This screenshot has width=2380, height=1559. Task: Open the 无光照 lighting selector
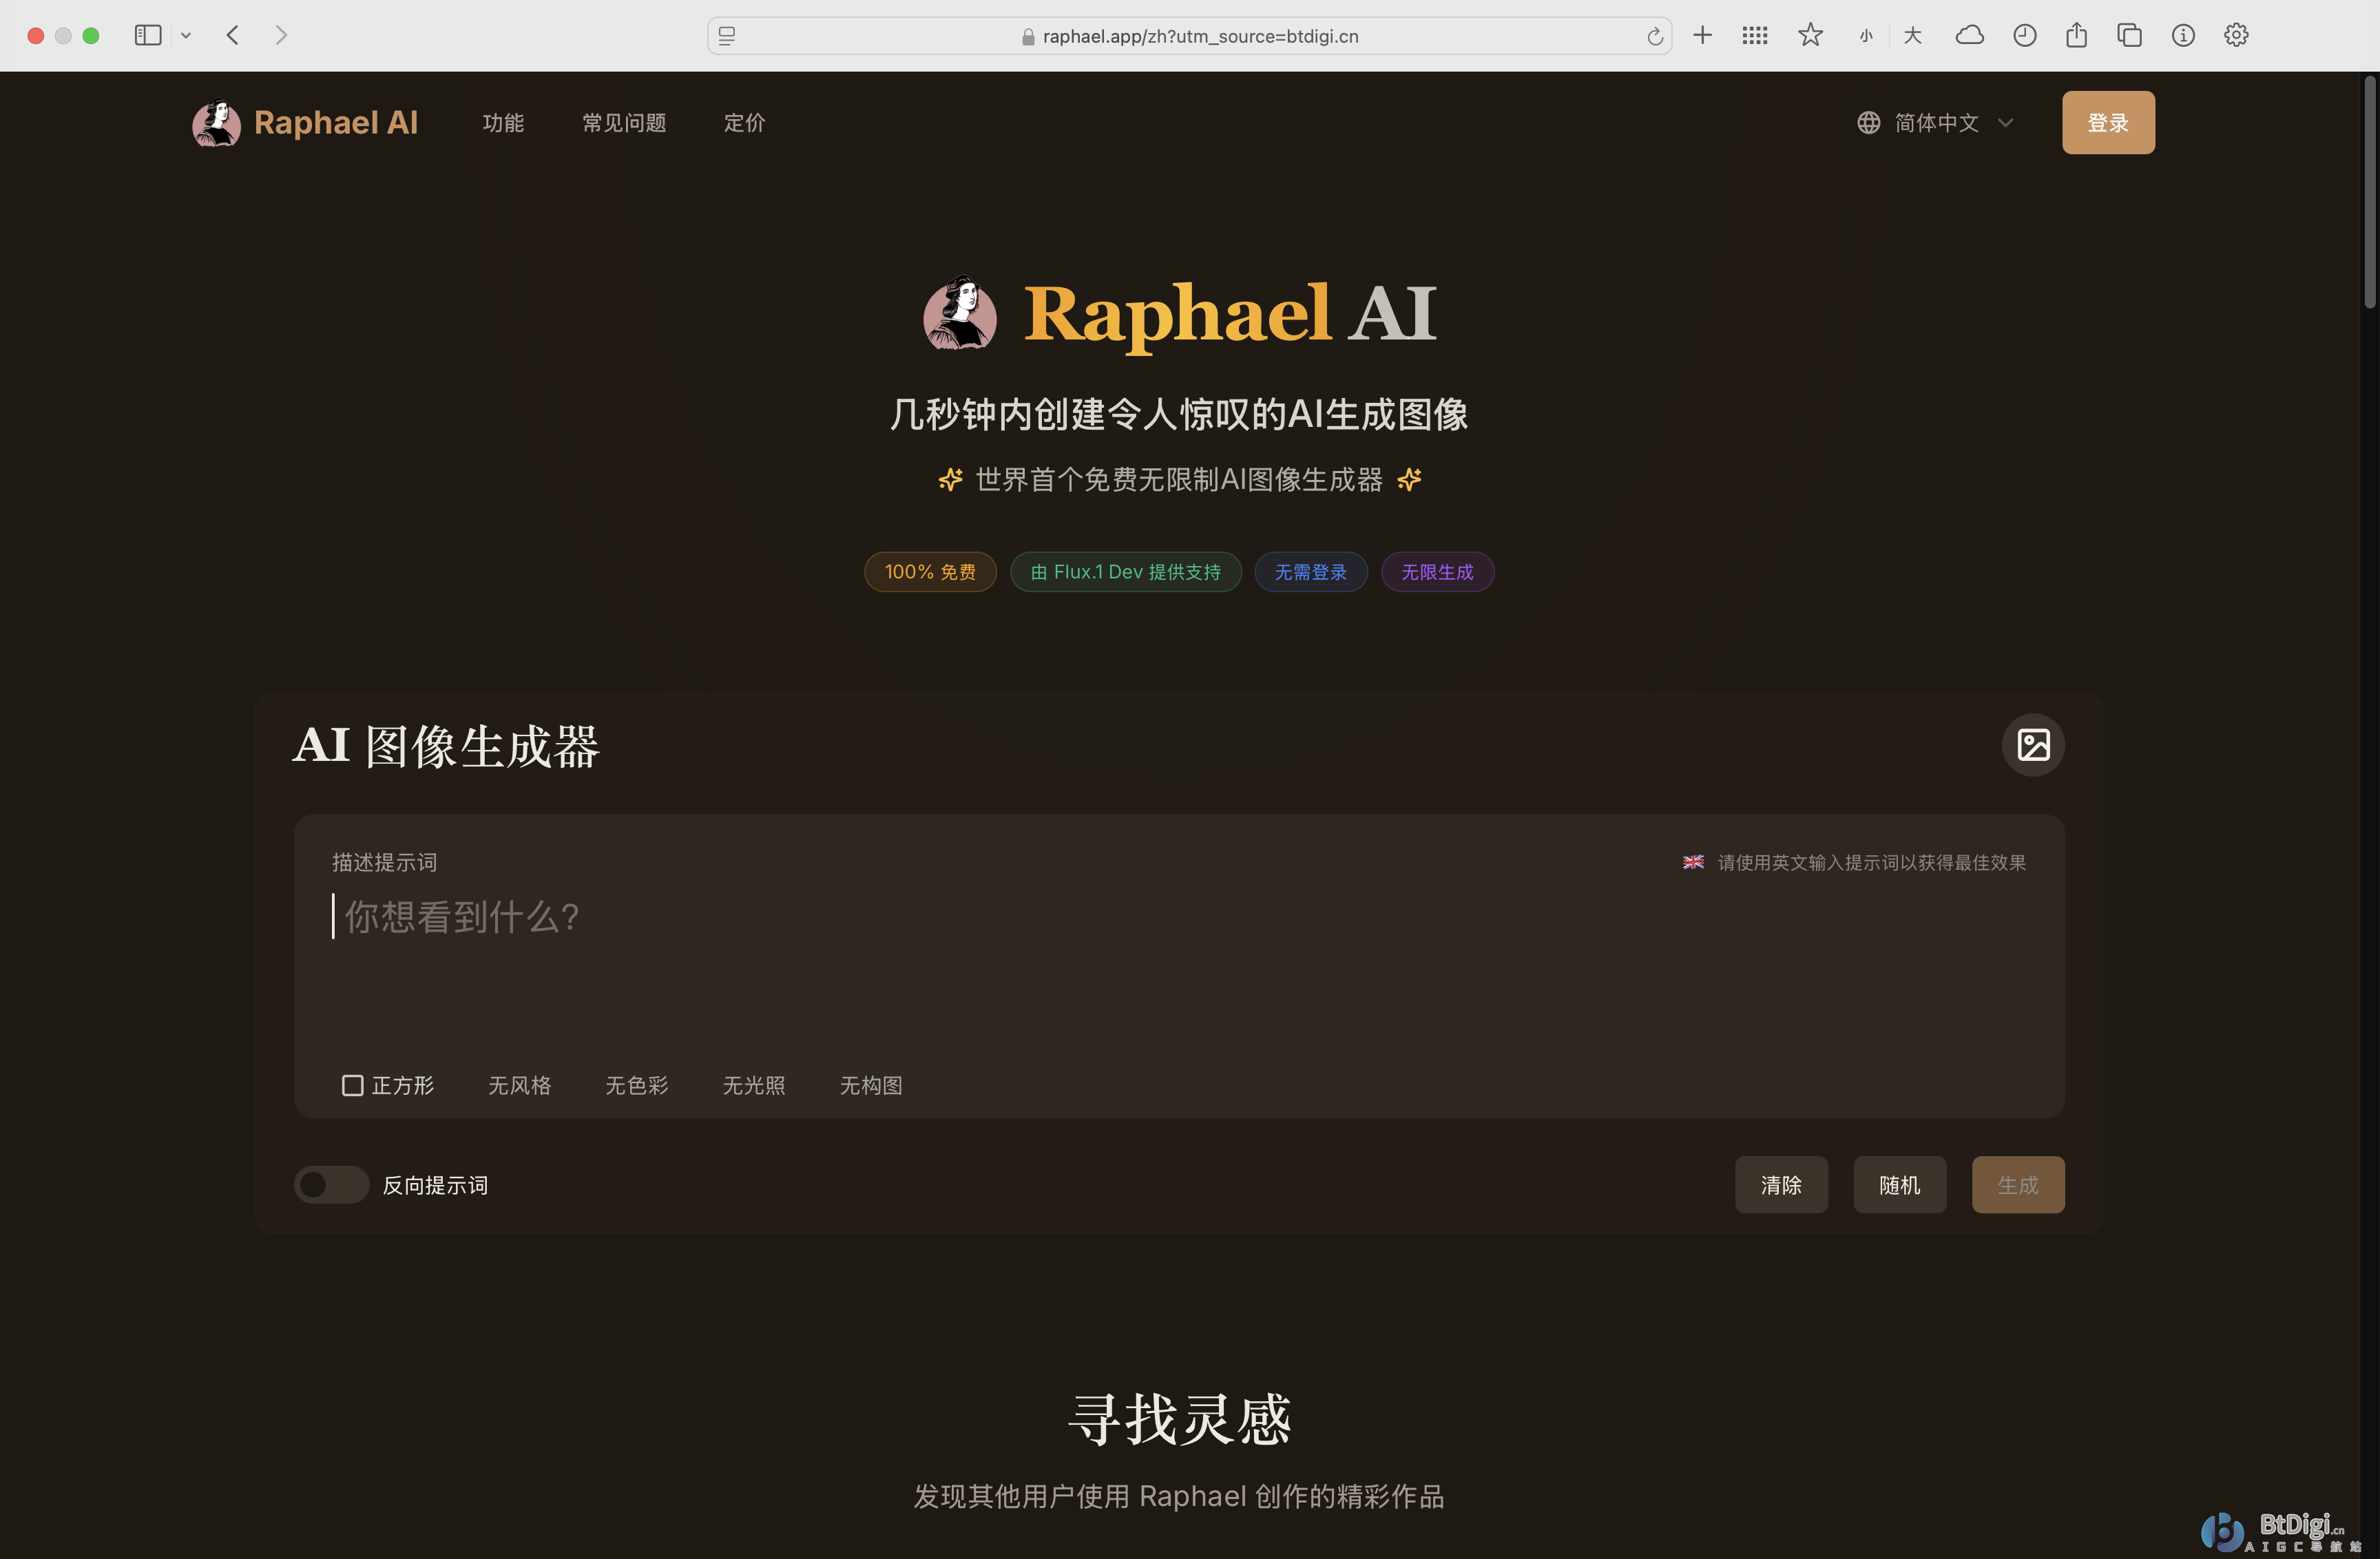click(754, 1085)
